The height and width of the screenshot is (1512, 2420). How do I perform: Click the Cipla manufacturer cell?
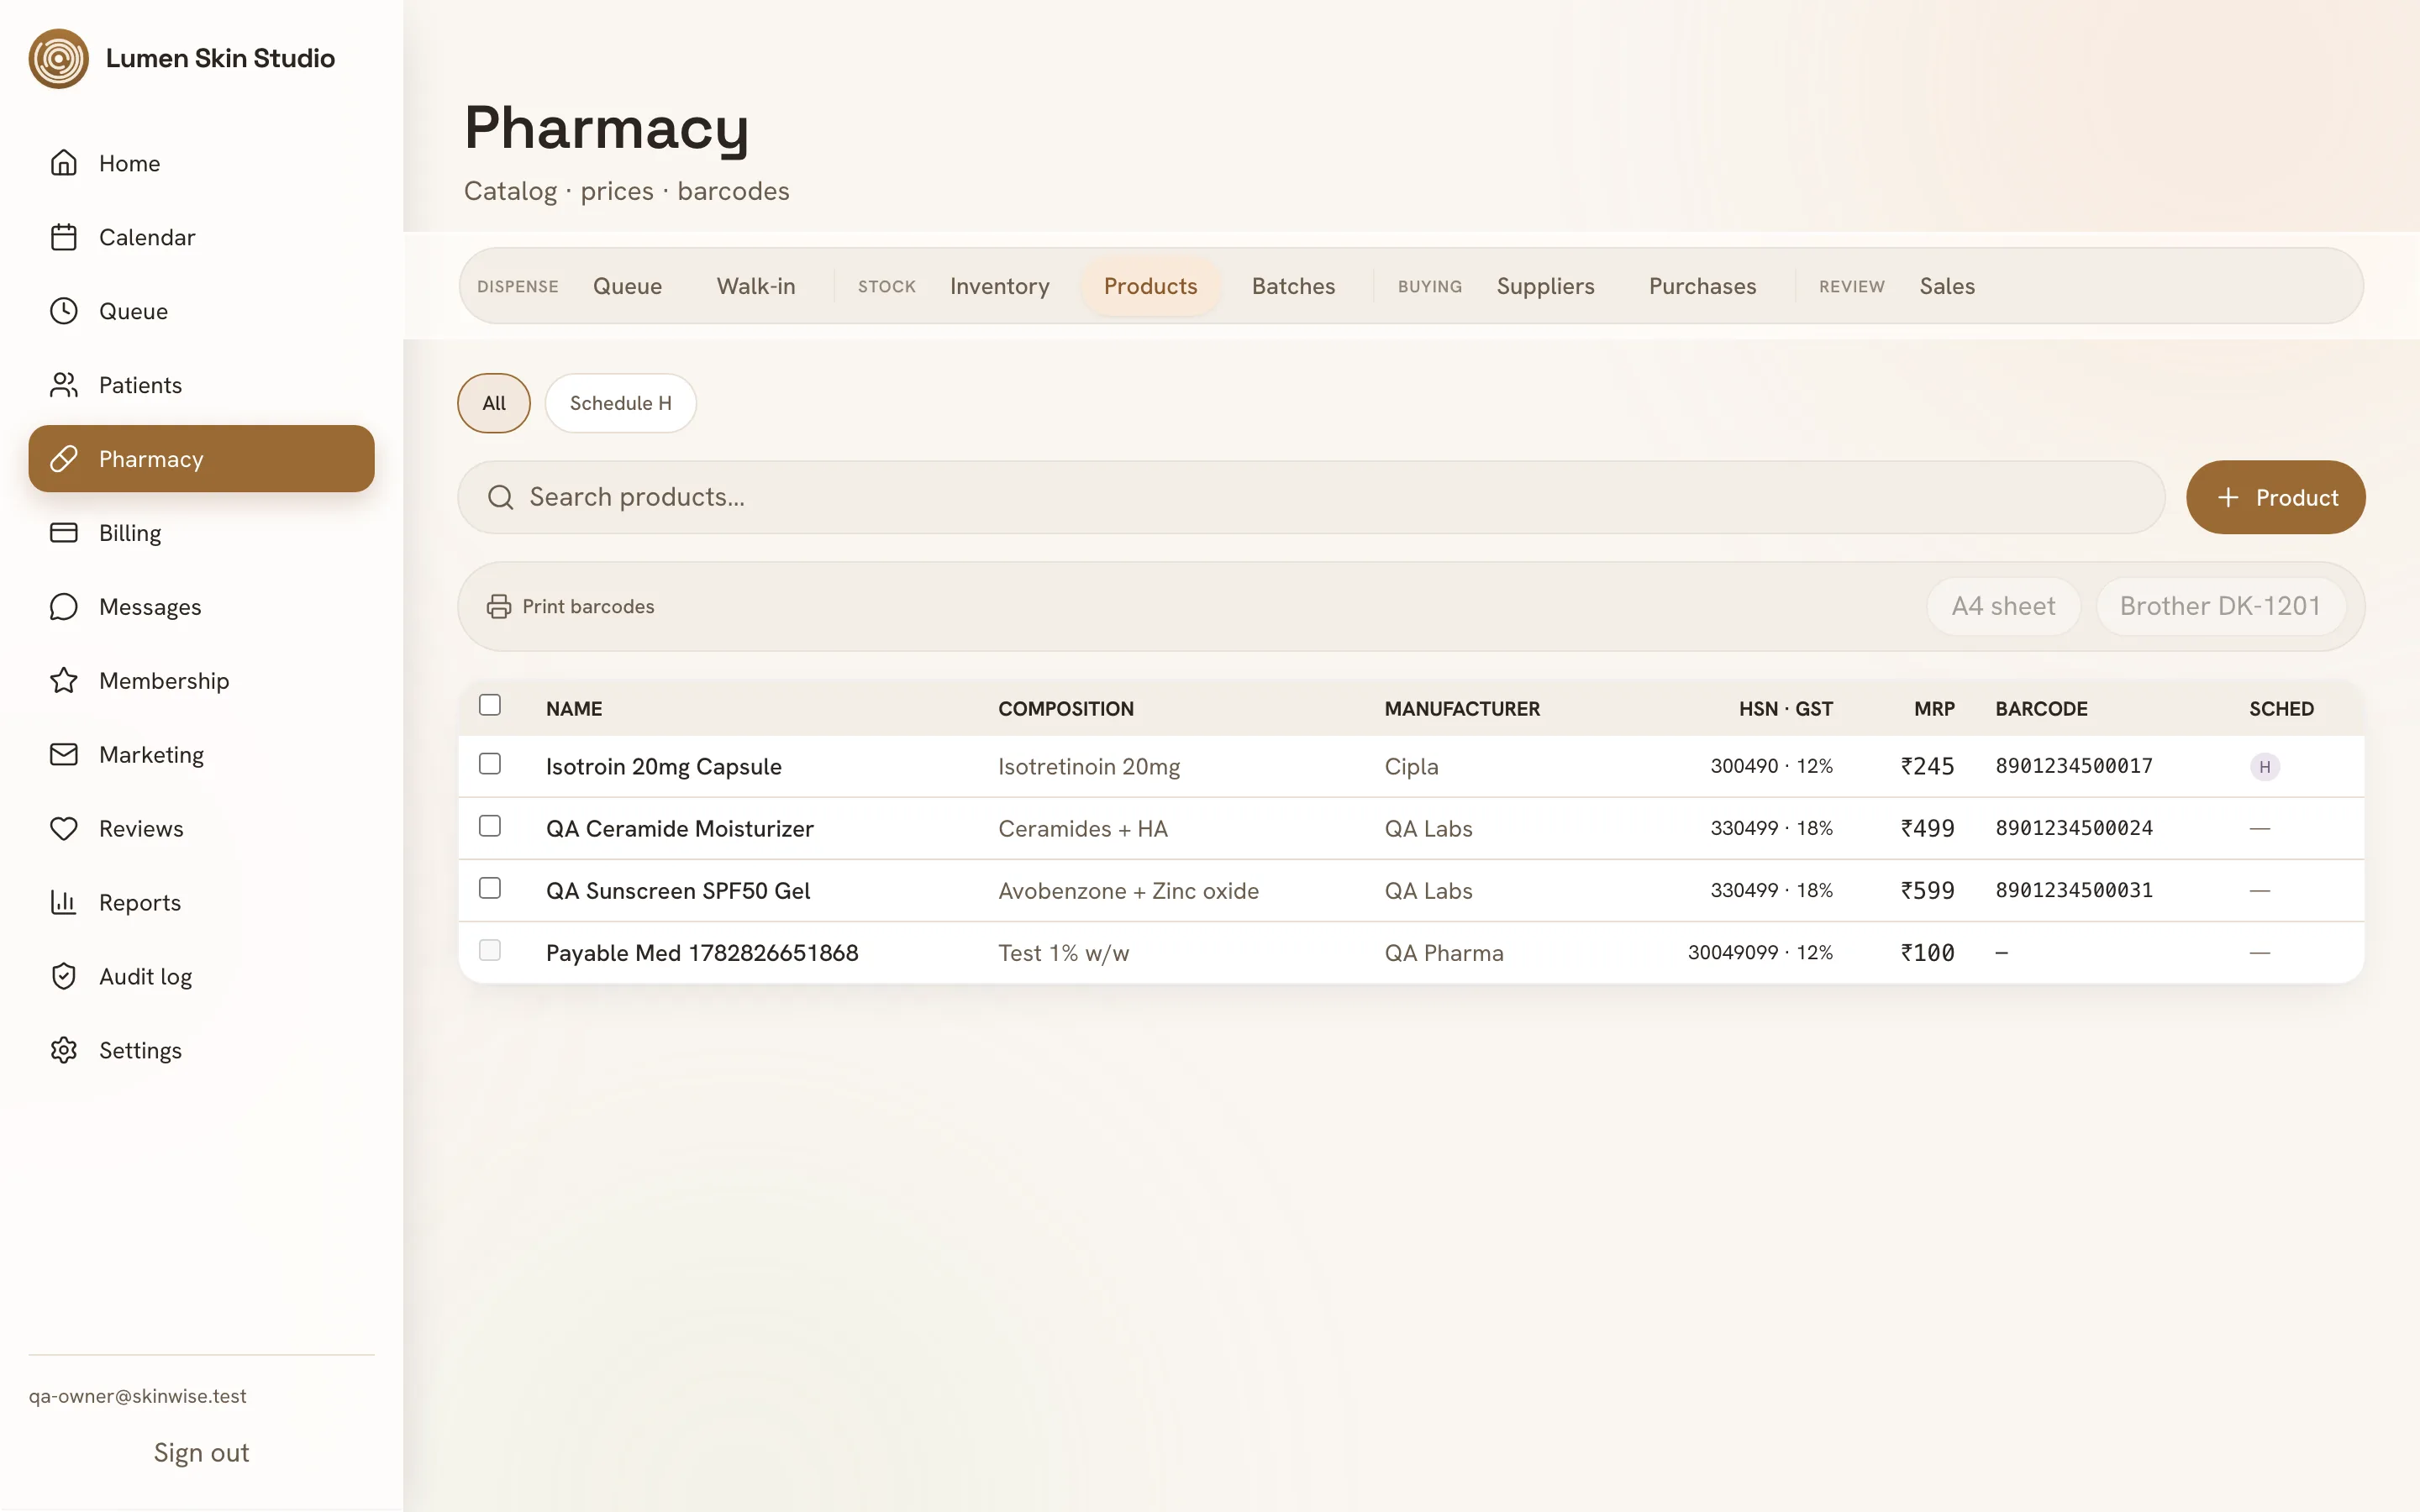[x=1411, y=767]
